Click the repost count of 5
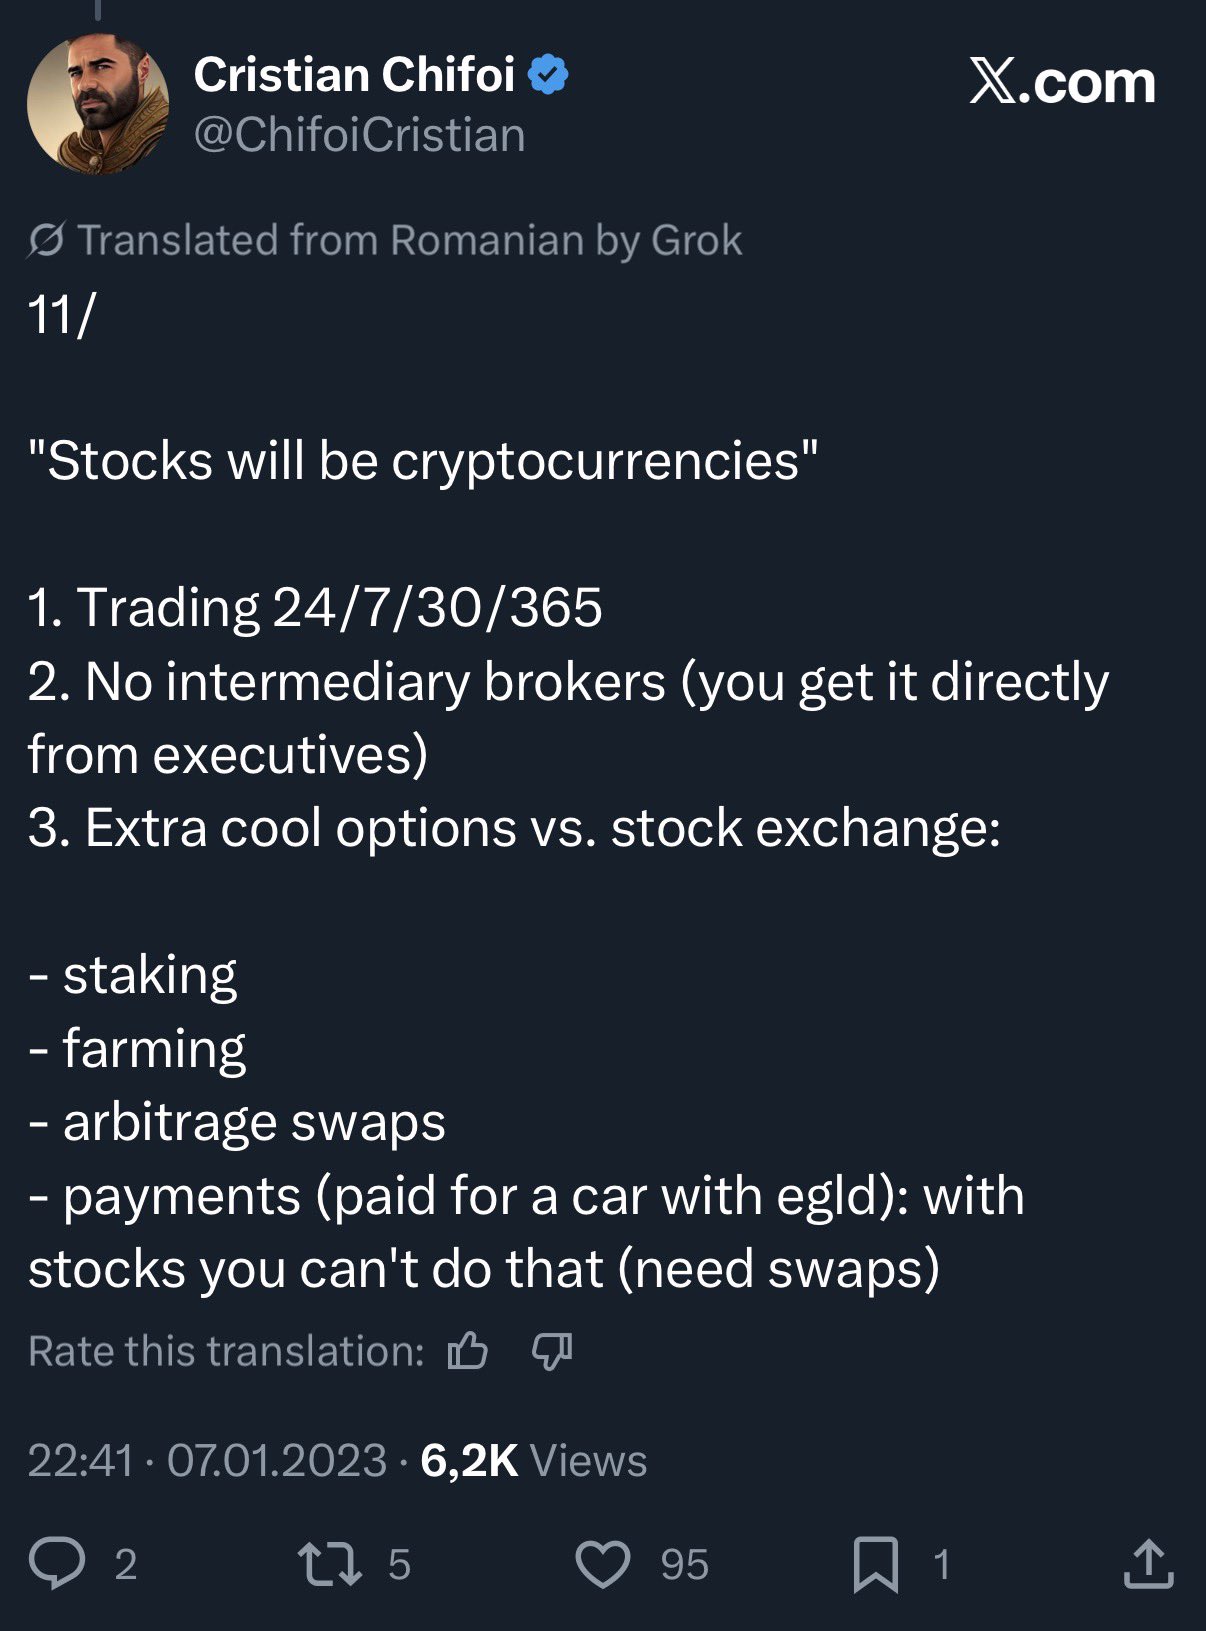This screenshot has width=1206, height=1631. (x=399, y=1564)
